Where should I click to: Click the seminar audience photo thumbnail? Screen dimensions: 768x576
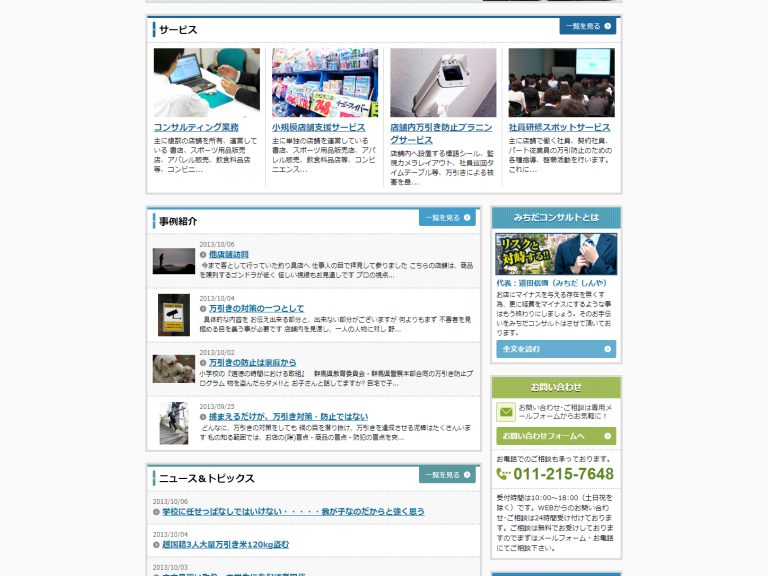pyautogui.click(x=561, y=83)
